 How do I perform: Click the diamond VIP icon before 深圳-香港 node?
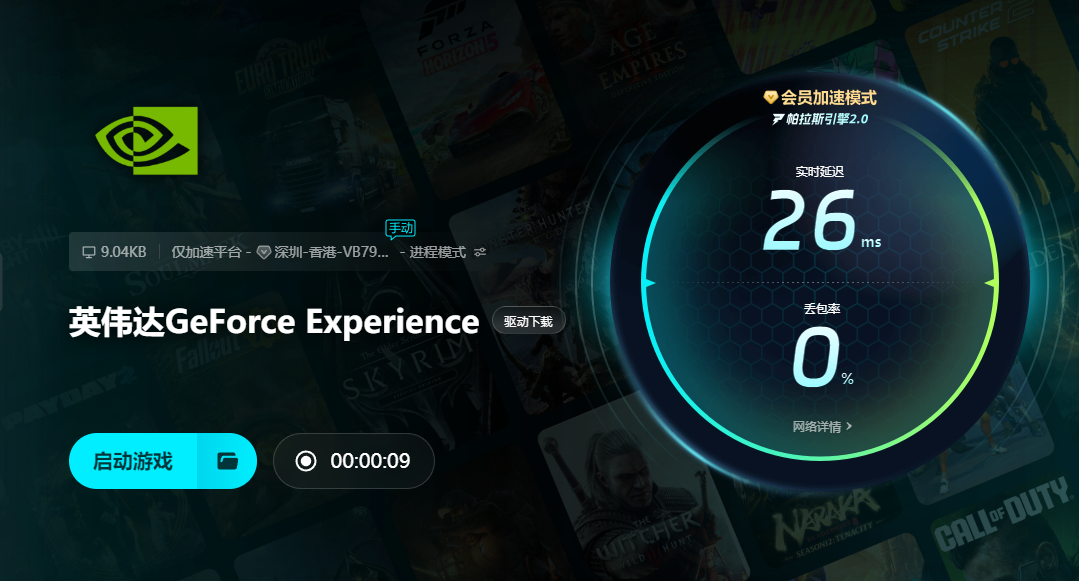(264, 253)
